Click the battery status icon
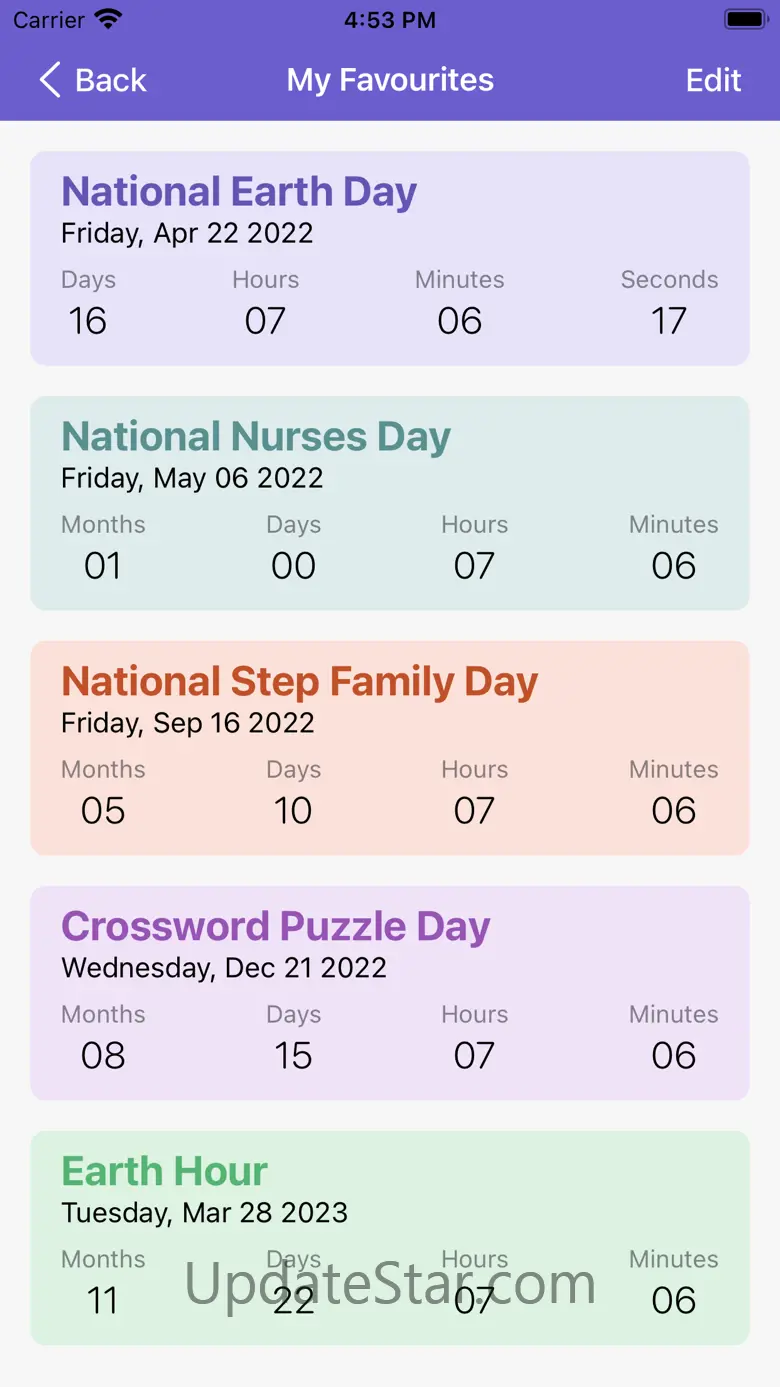The image size is (780, 1387). [745, 19]
